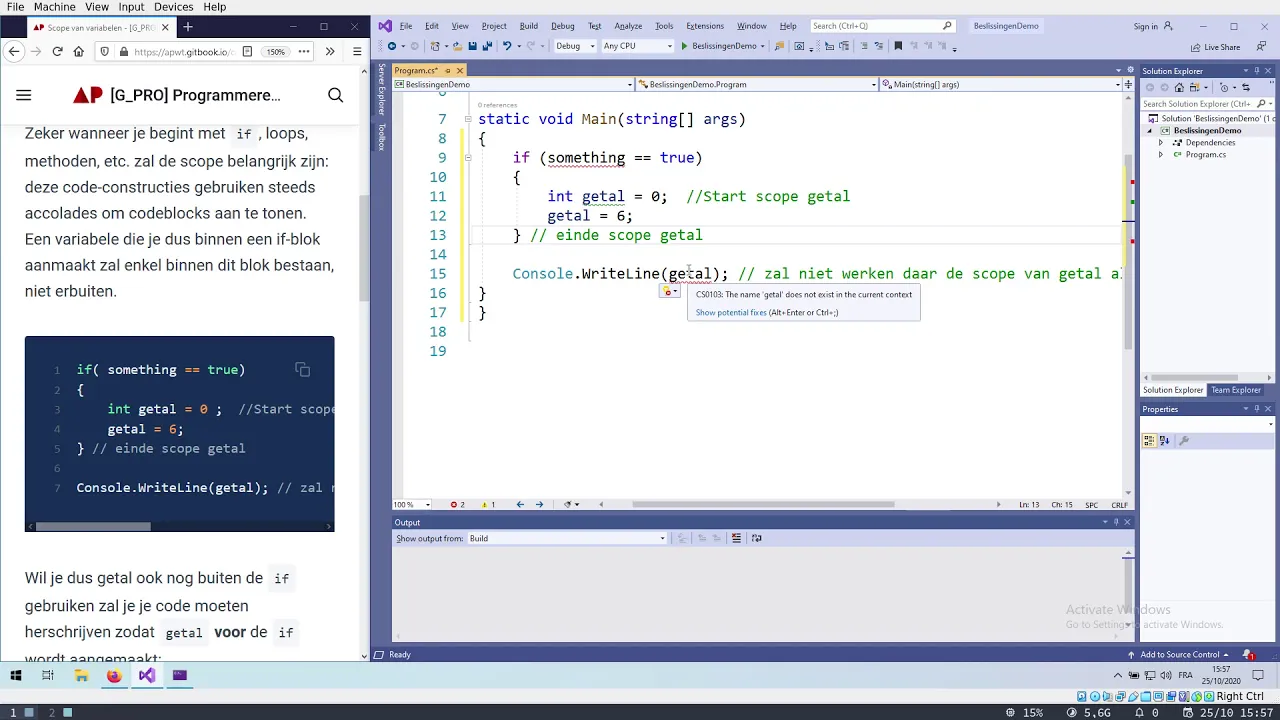
Task: Pin the Program.cs tab
Action: [447, 71]
